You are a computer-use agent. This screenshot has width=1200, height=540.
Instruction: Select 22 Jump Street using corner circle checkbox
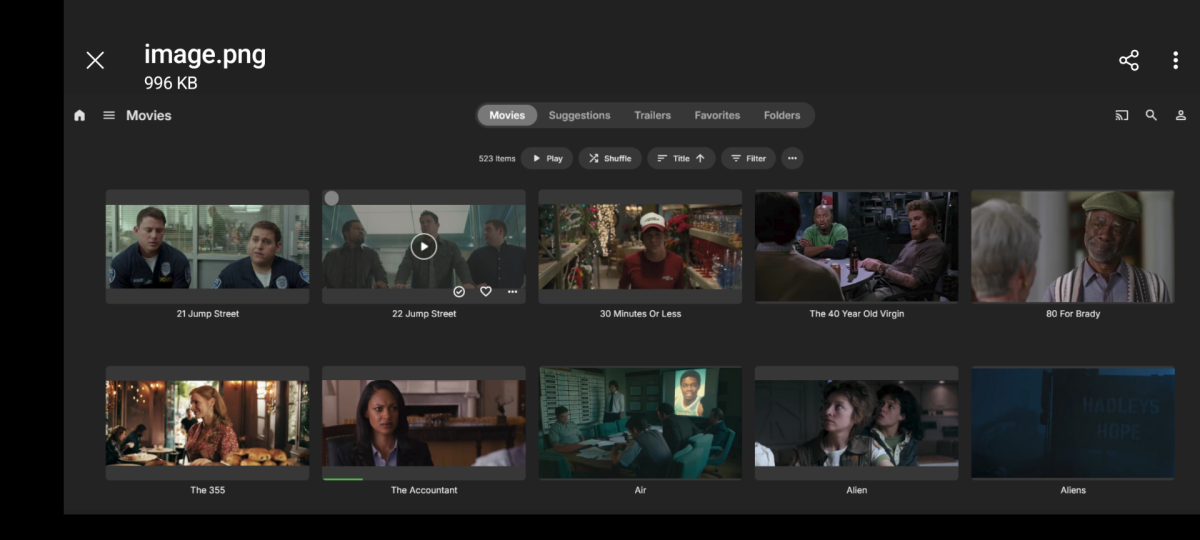pos(332,198)
